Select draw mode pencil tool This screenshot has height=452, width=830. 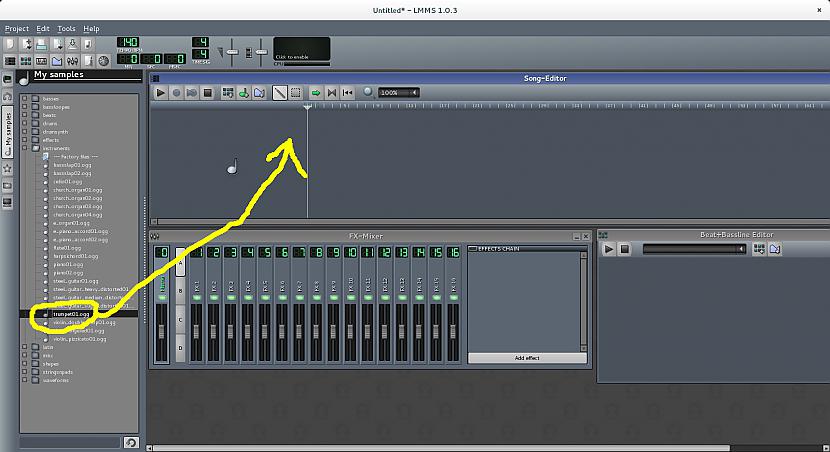point(279,93)
